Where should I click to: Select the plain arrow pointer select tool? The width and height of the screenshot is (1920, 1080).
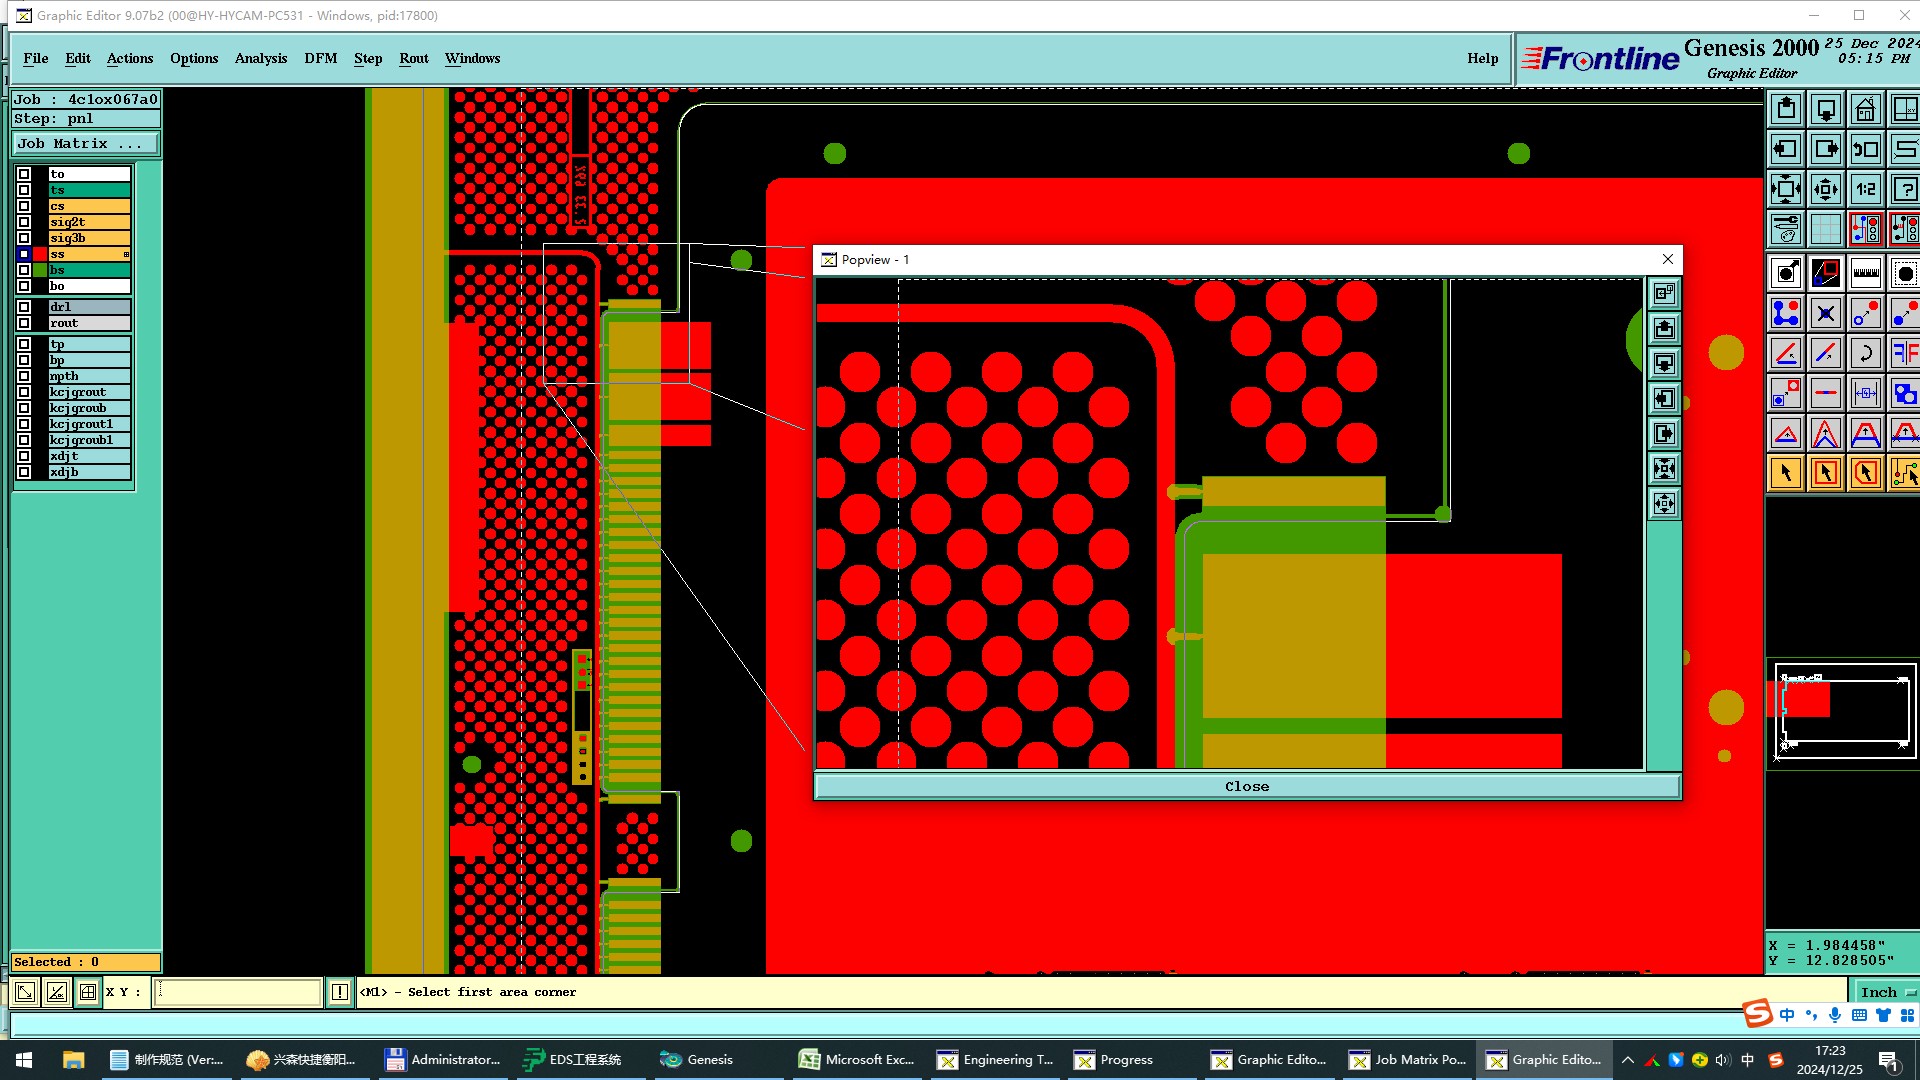point(1786,473)
